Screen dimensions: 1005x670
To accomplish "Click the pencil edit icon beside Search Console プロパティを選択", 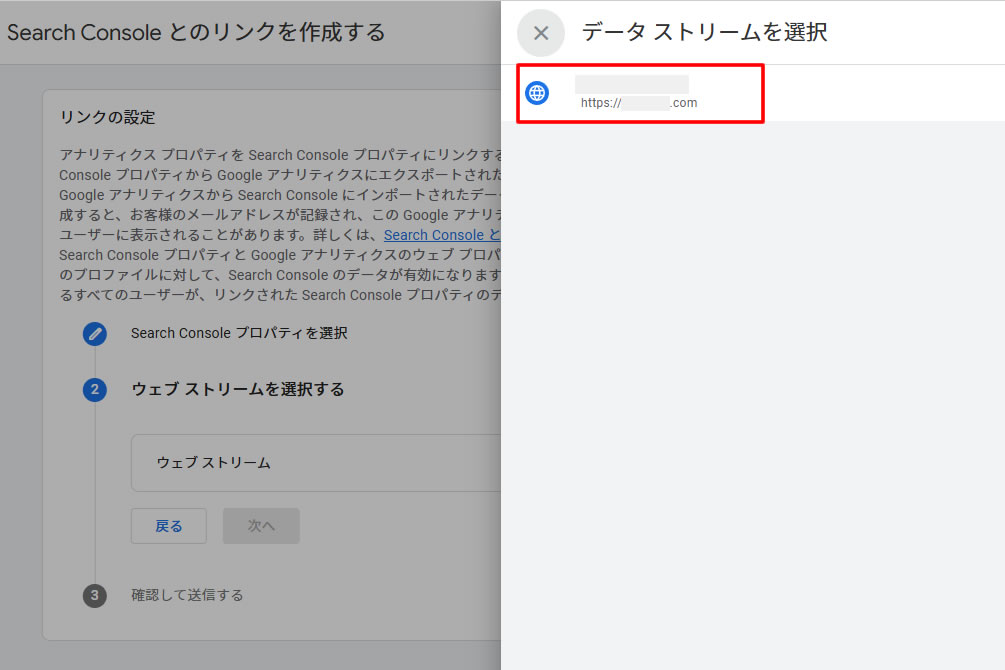I will tap(94, 333).
